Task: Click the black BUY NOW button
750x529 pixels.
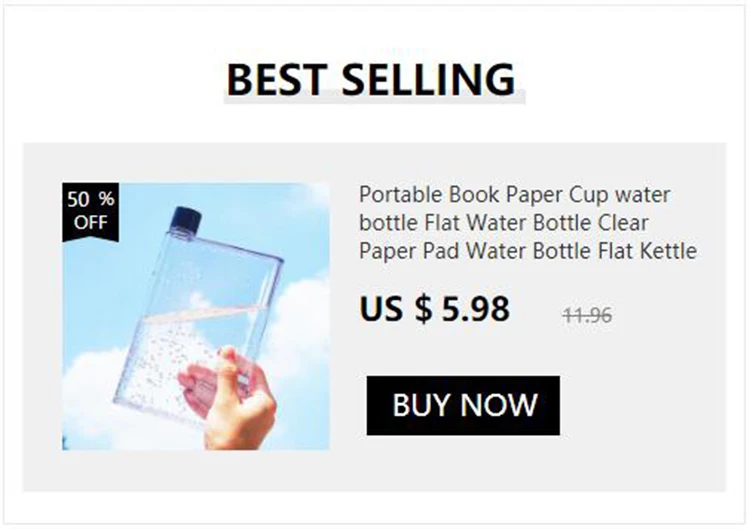Action: pyautogui.click(x=463, y=406)
